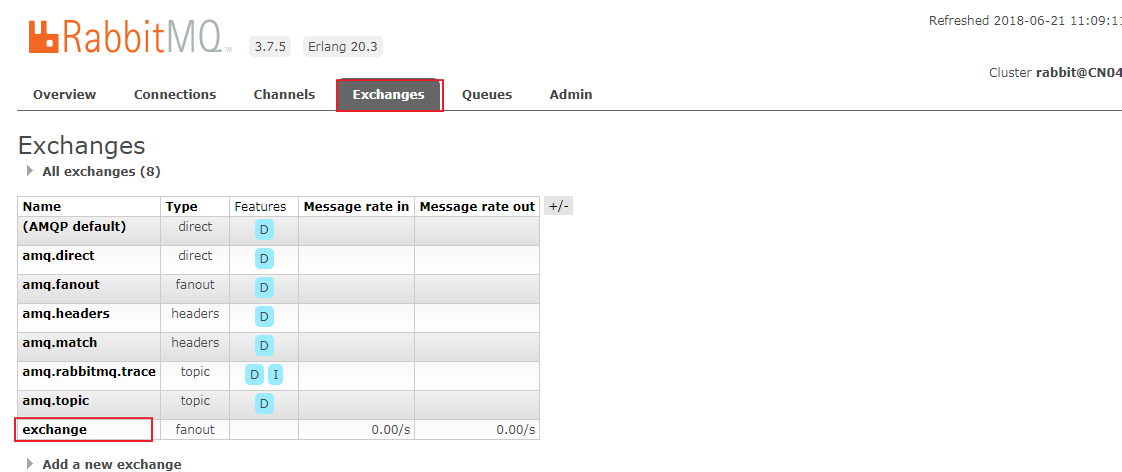The width and height of the screenshot is (1122, 472).
Task: Click the Features column header
Action: [x=260, y=207]
